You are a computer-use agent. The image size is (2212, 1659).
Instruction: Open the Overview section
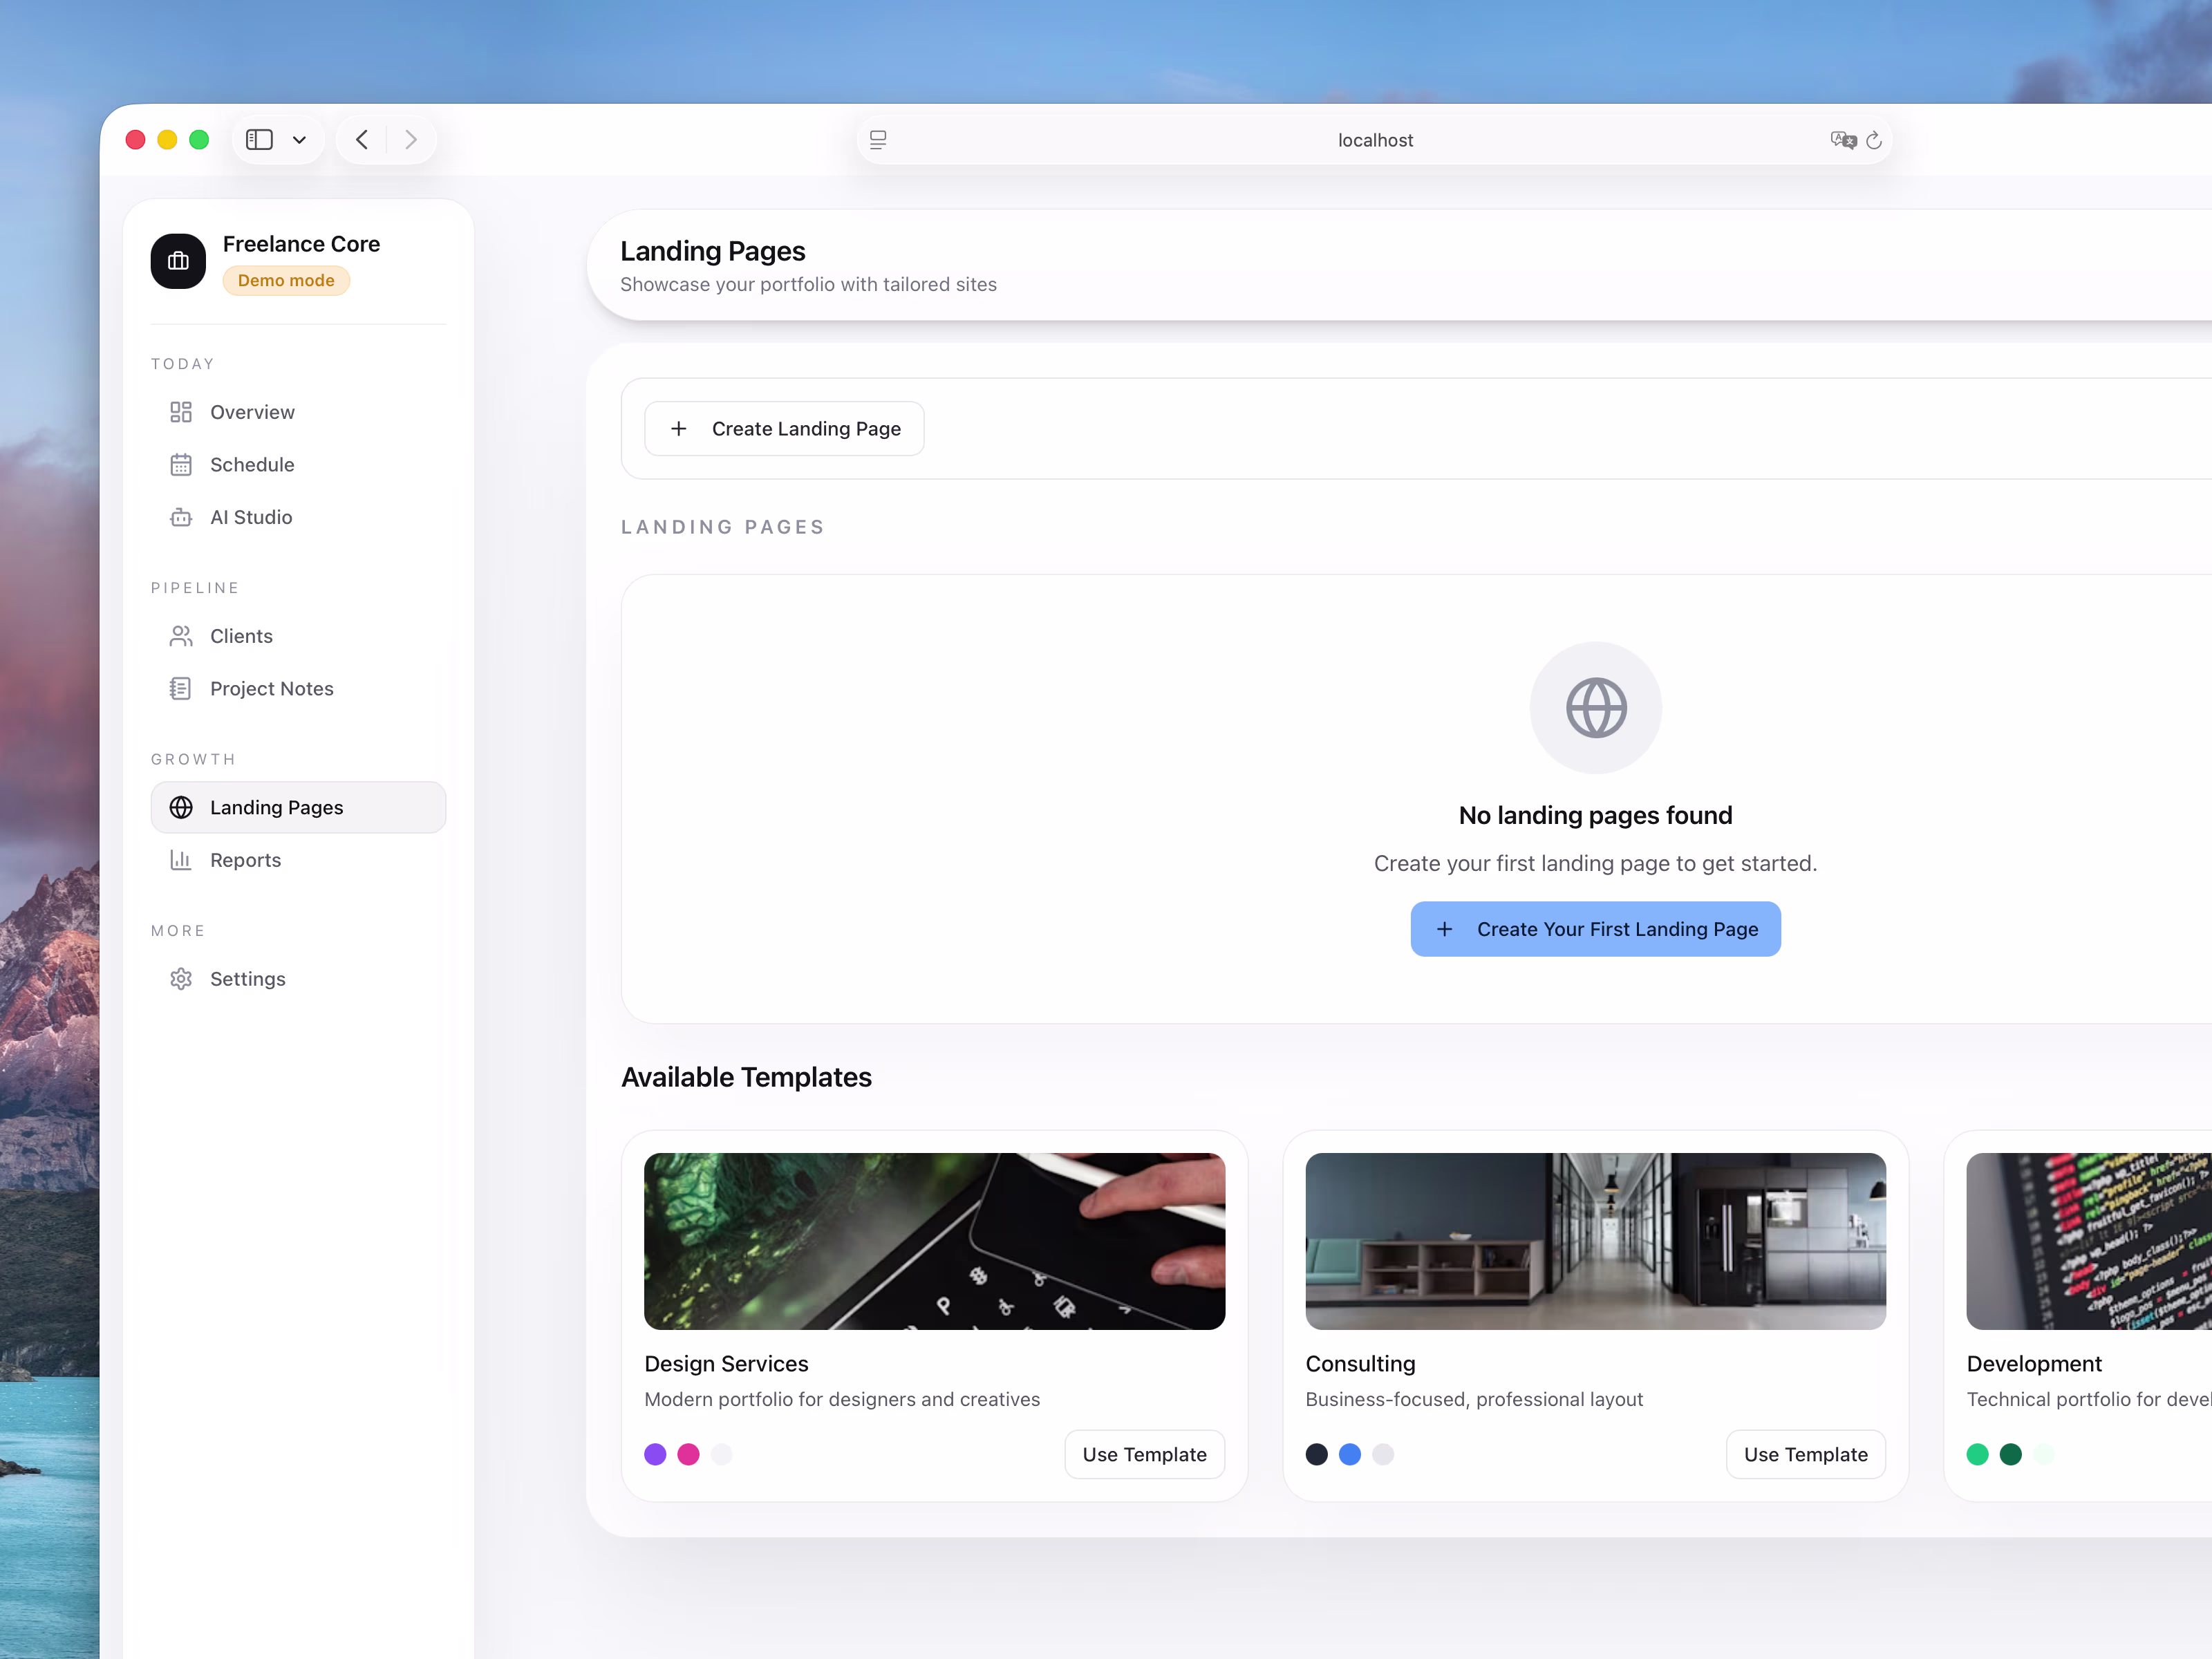(252, 412)
